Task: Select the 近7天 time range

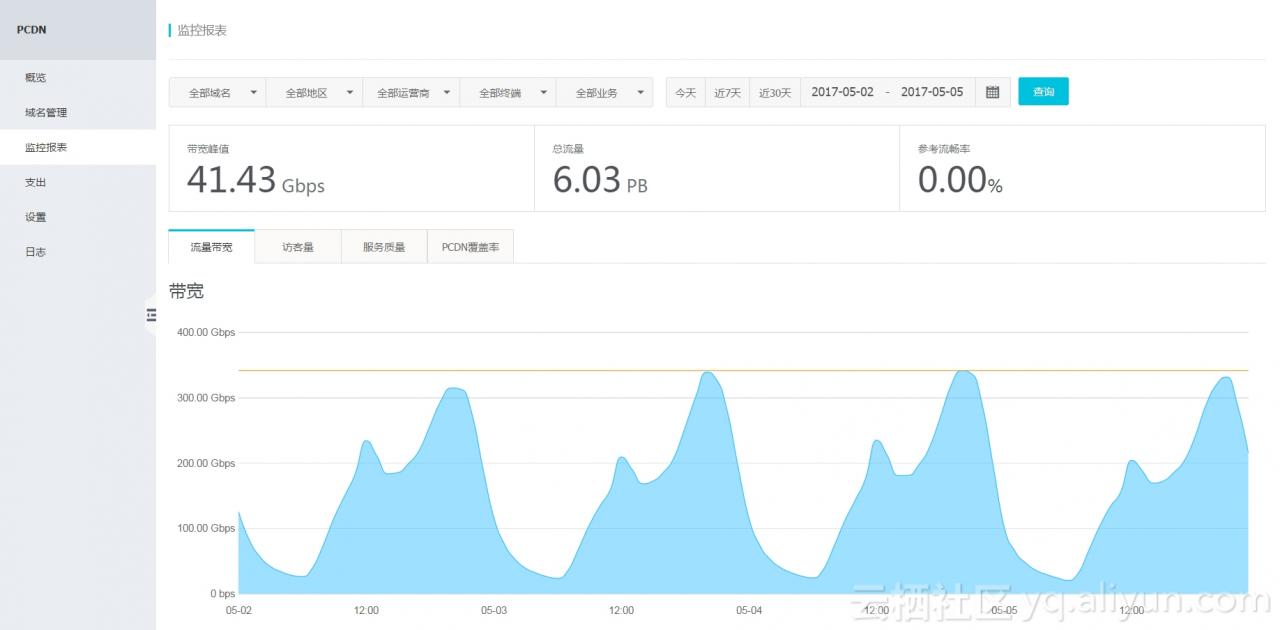Action: pyautogui.click(x=727, y=92)
